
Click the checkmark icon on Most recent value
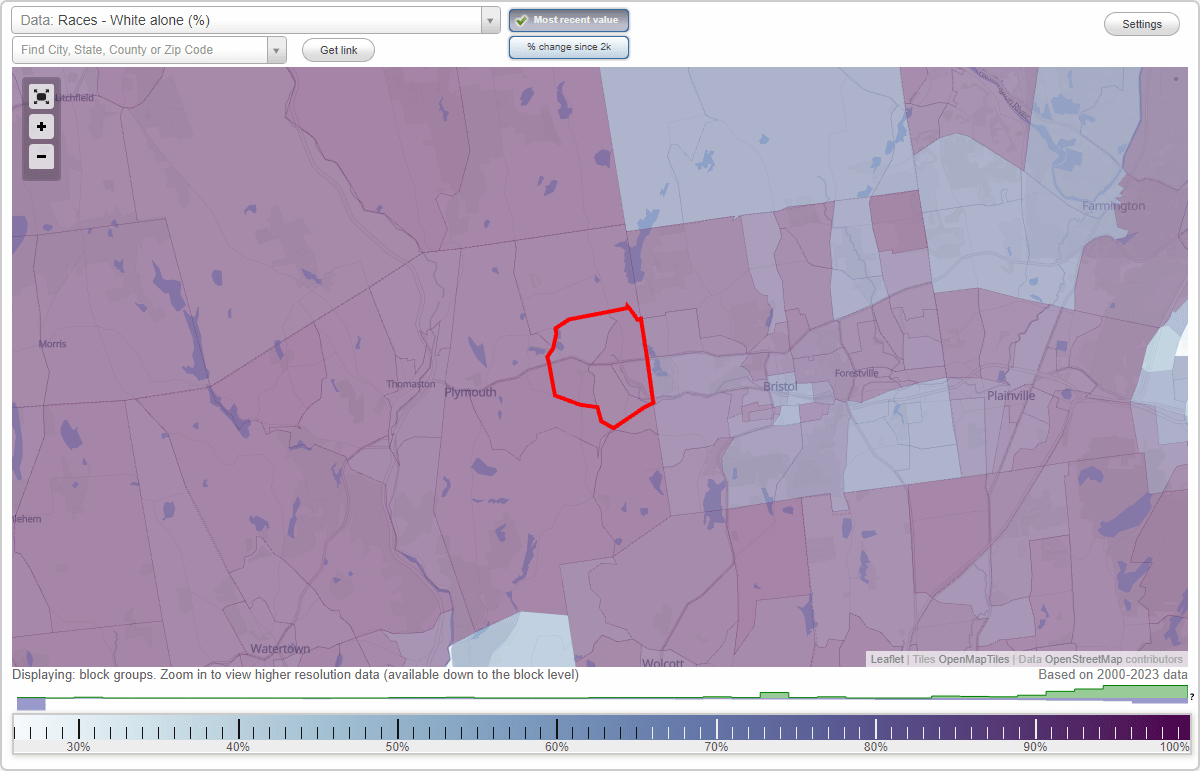pyautogui.click(x=521, y=19)
